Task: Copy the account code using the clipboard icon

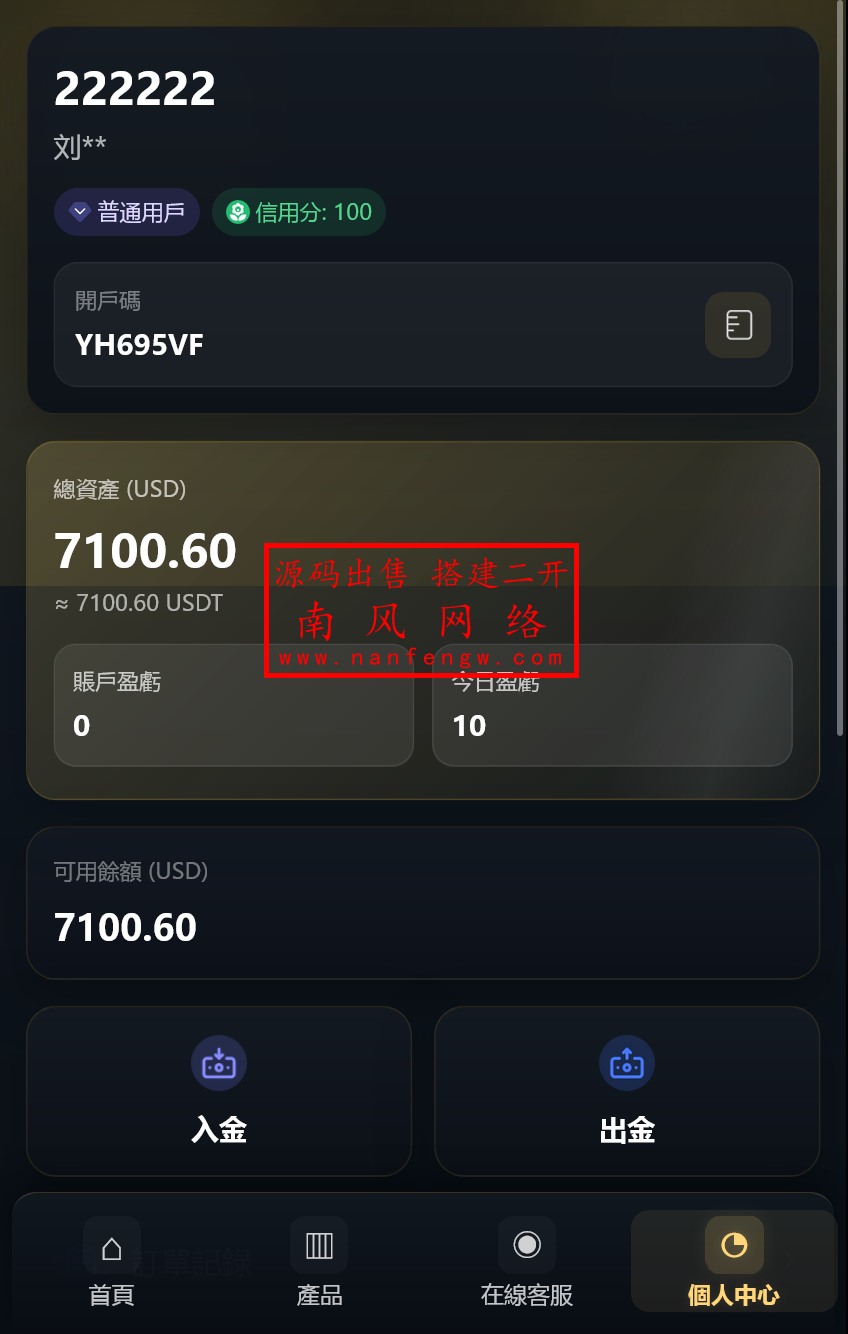Action: (738, 325)
